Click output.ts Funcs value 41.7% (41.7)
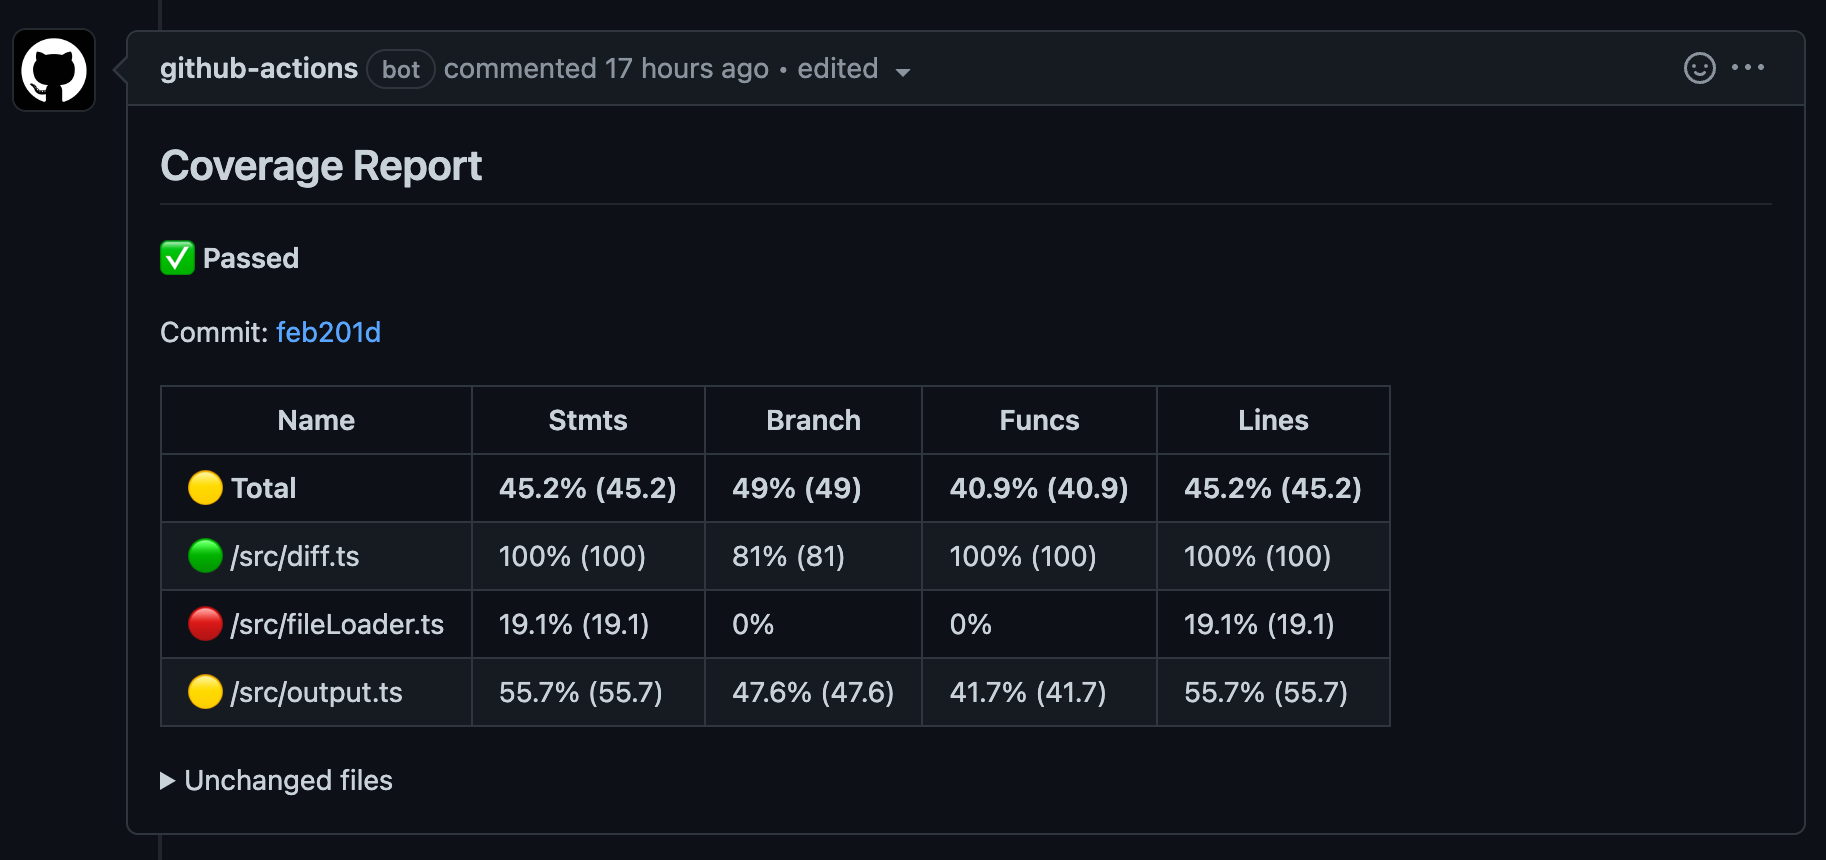This screenshot has width=1826, height=860. point(1028,692)
